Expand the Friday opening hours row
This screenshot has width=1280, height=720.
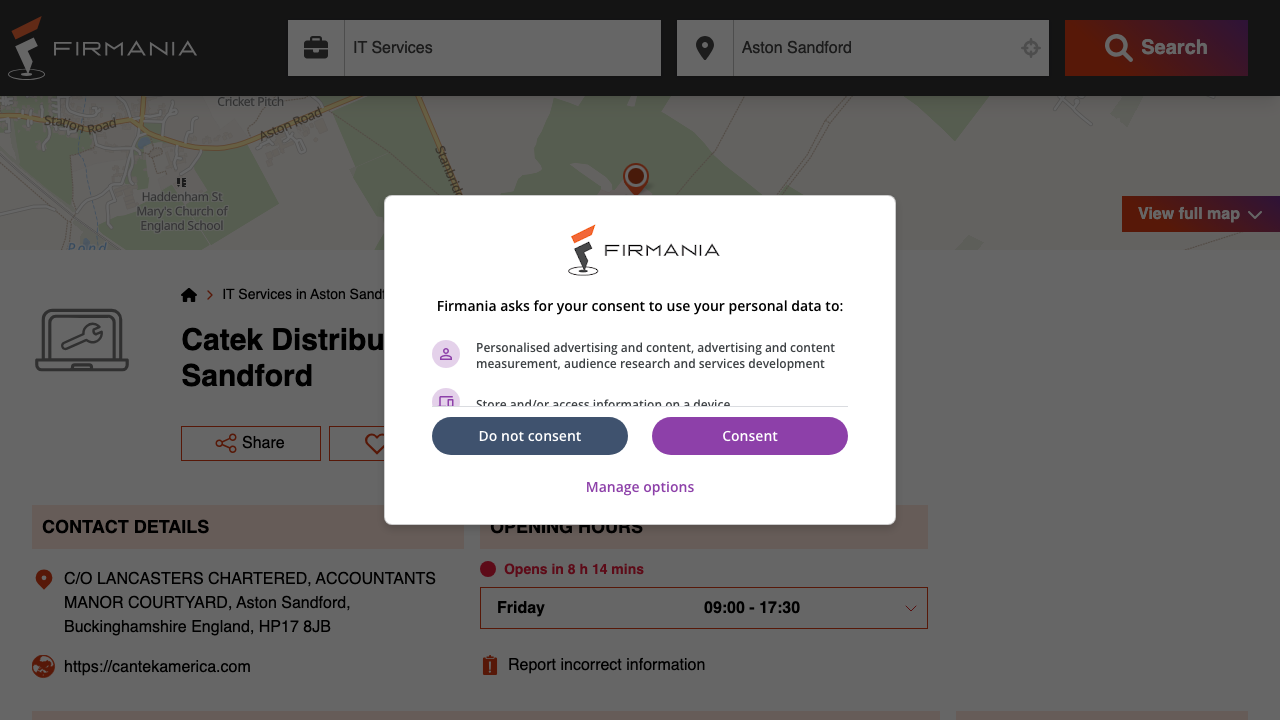(x=910, y=607)
